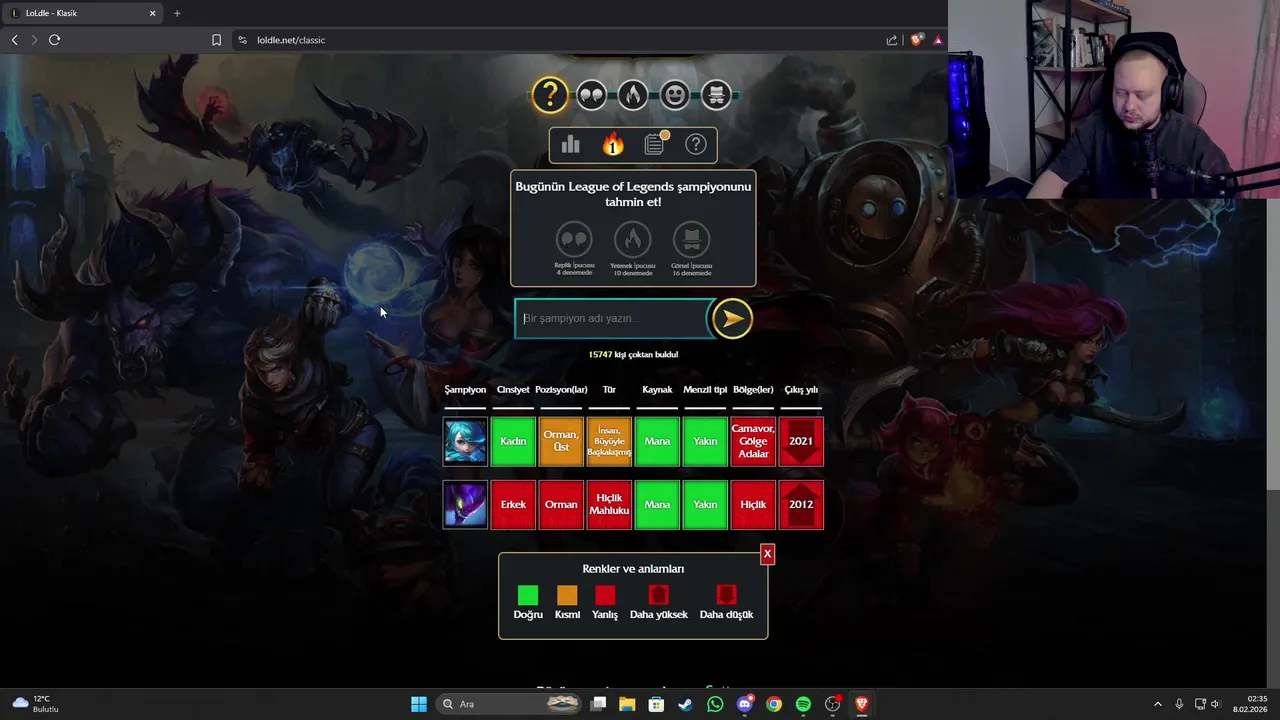Click the Hiçlik Mahluku species cell

click(609, 505)
